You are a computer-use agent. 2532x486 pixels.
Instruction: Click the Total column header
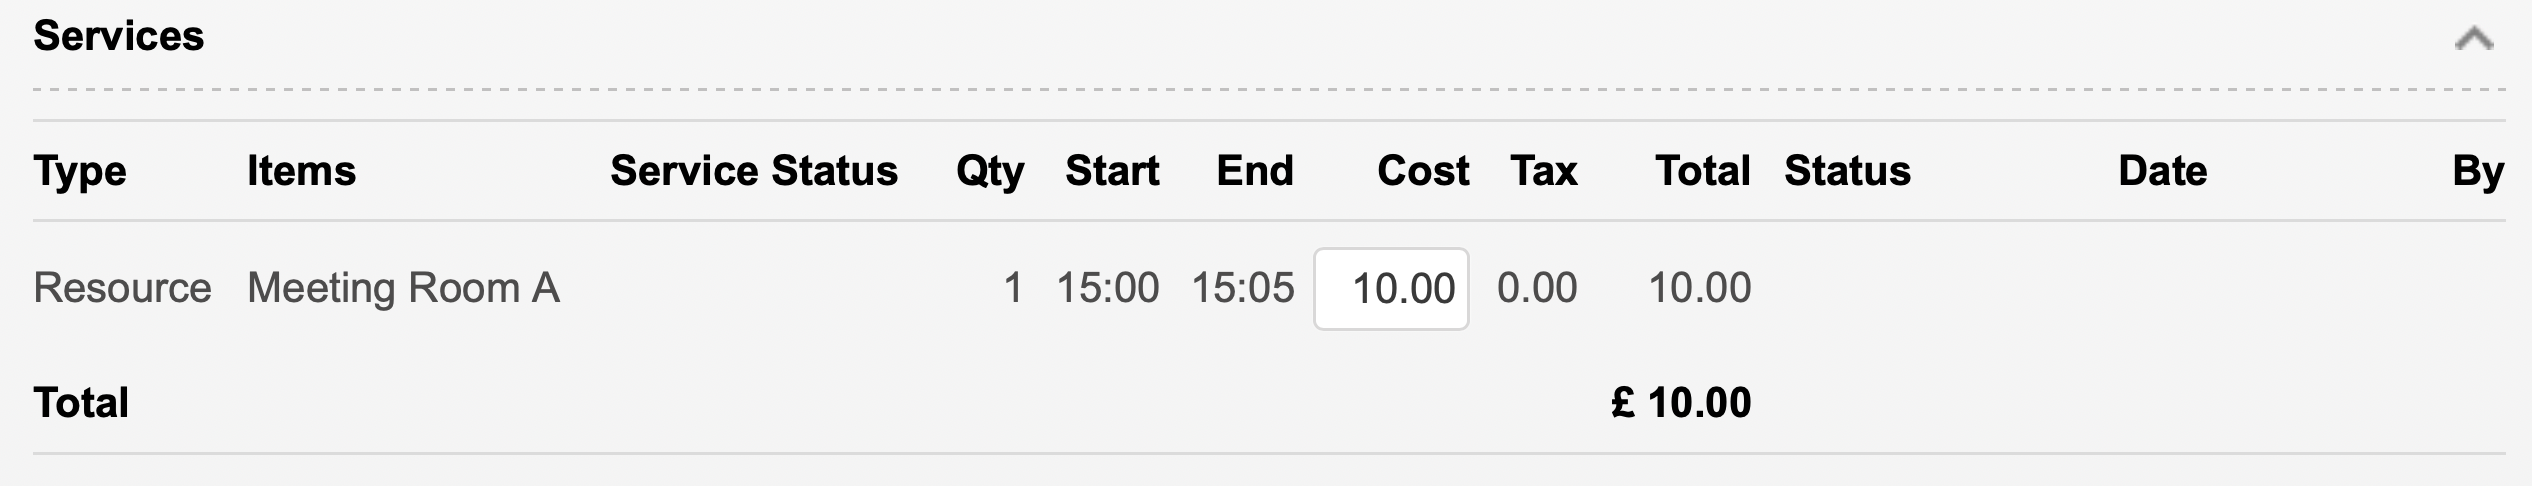[x=1703, y=171]
